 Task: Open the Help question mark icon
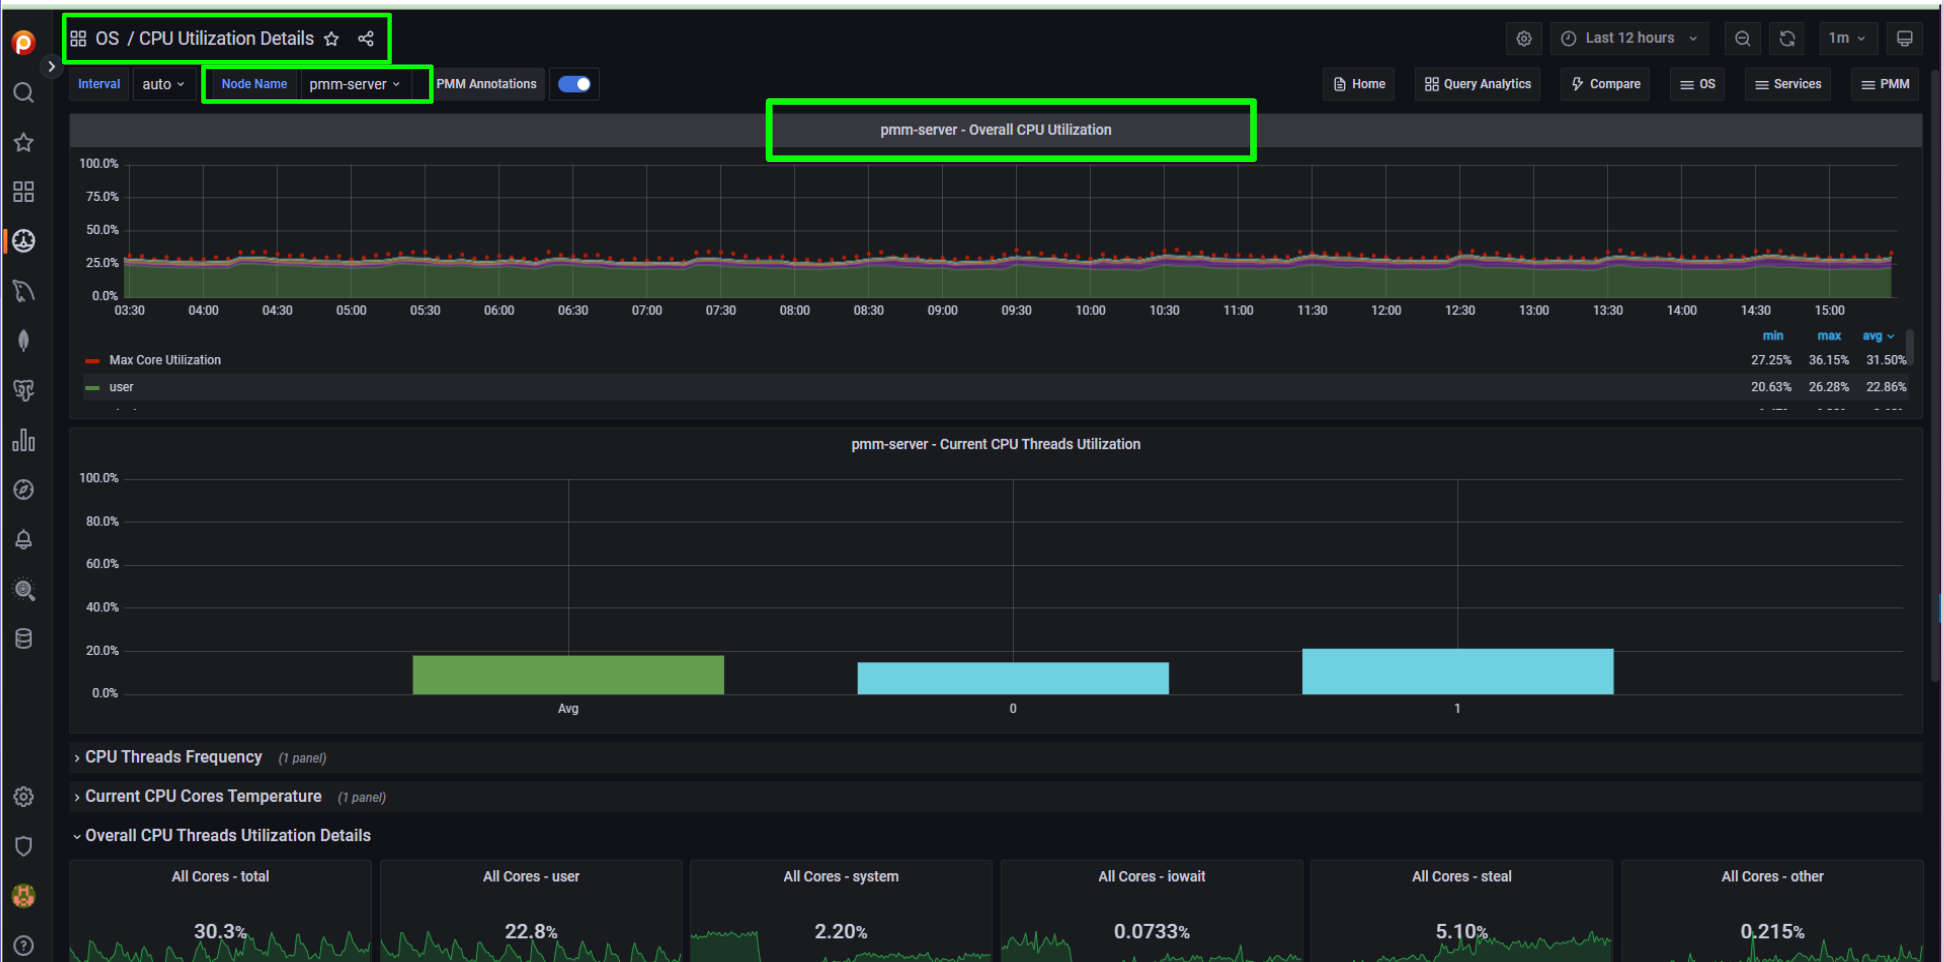click(x=24, y=945)
